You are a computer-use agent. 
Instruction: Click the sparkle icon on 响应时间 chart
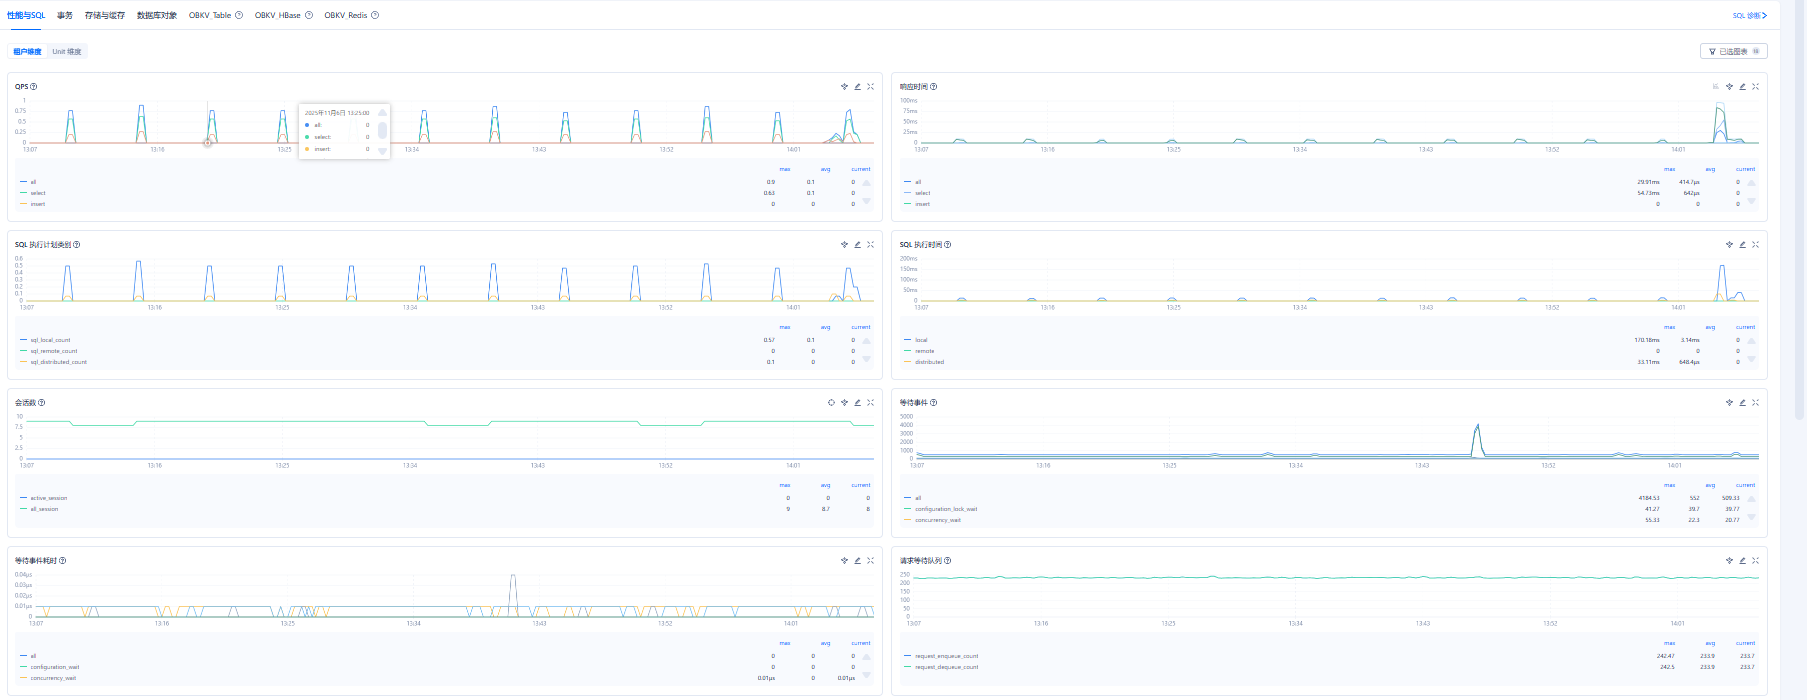1729,87
